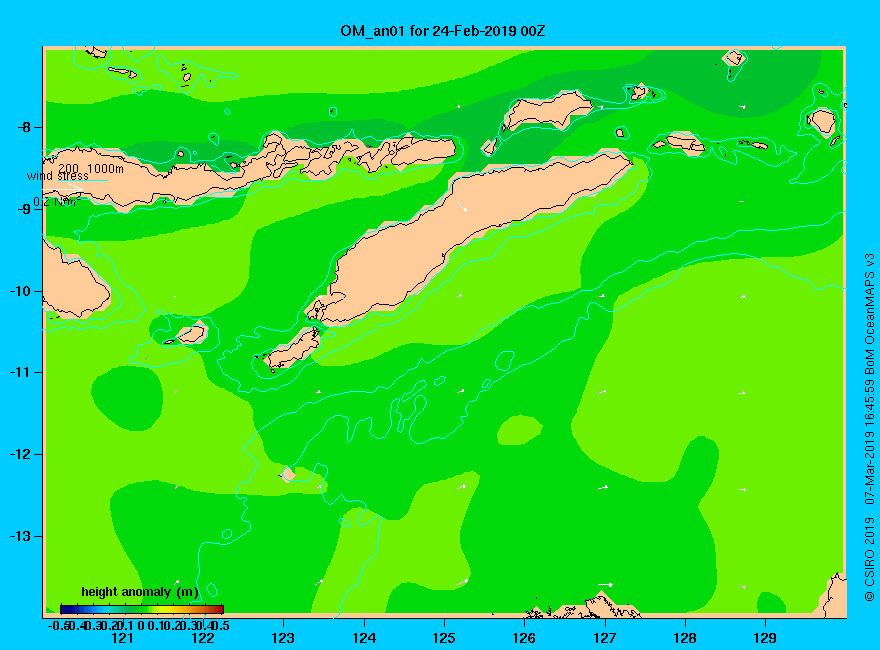Screen dimensions: 880x650
Task: Click the latitude label "-12"
Action: click(20, 454)
